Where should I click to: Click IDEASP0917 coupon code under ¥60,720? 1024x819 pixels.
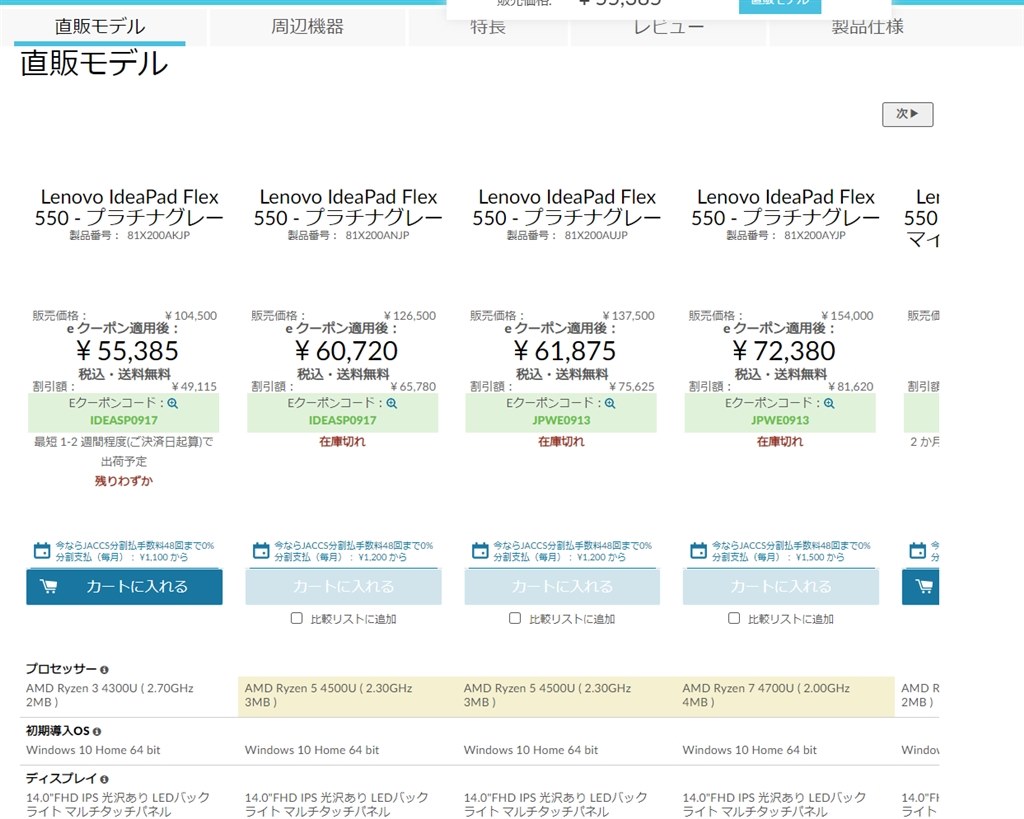pyautogui.click(x=342, y=421)
